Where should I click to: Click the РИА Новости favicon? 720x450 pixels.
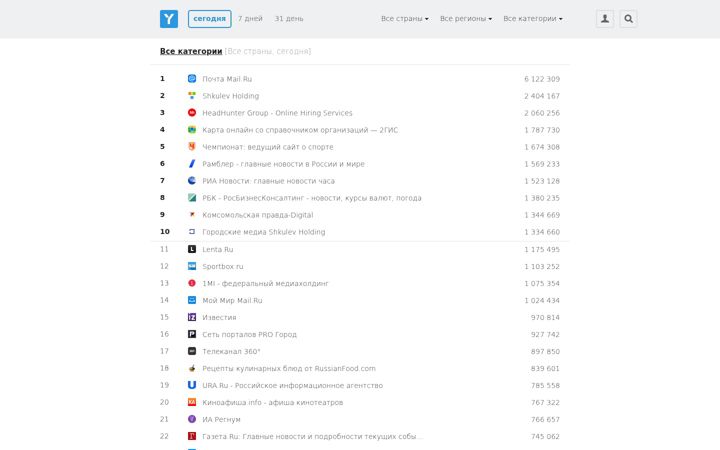point(192,180)
